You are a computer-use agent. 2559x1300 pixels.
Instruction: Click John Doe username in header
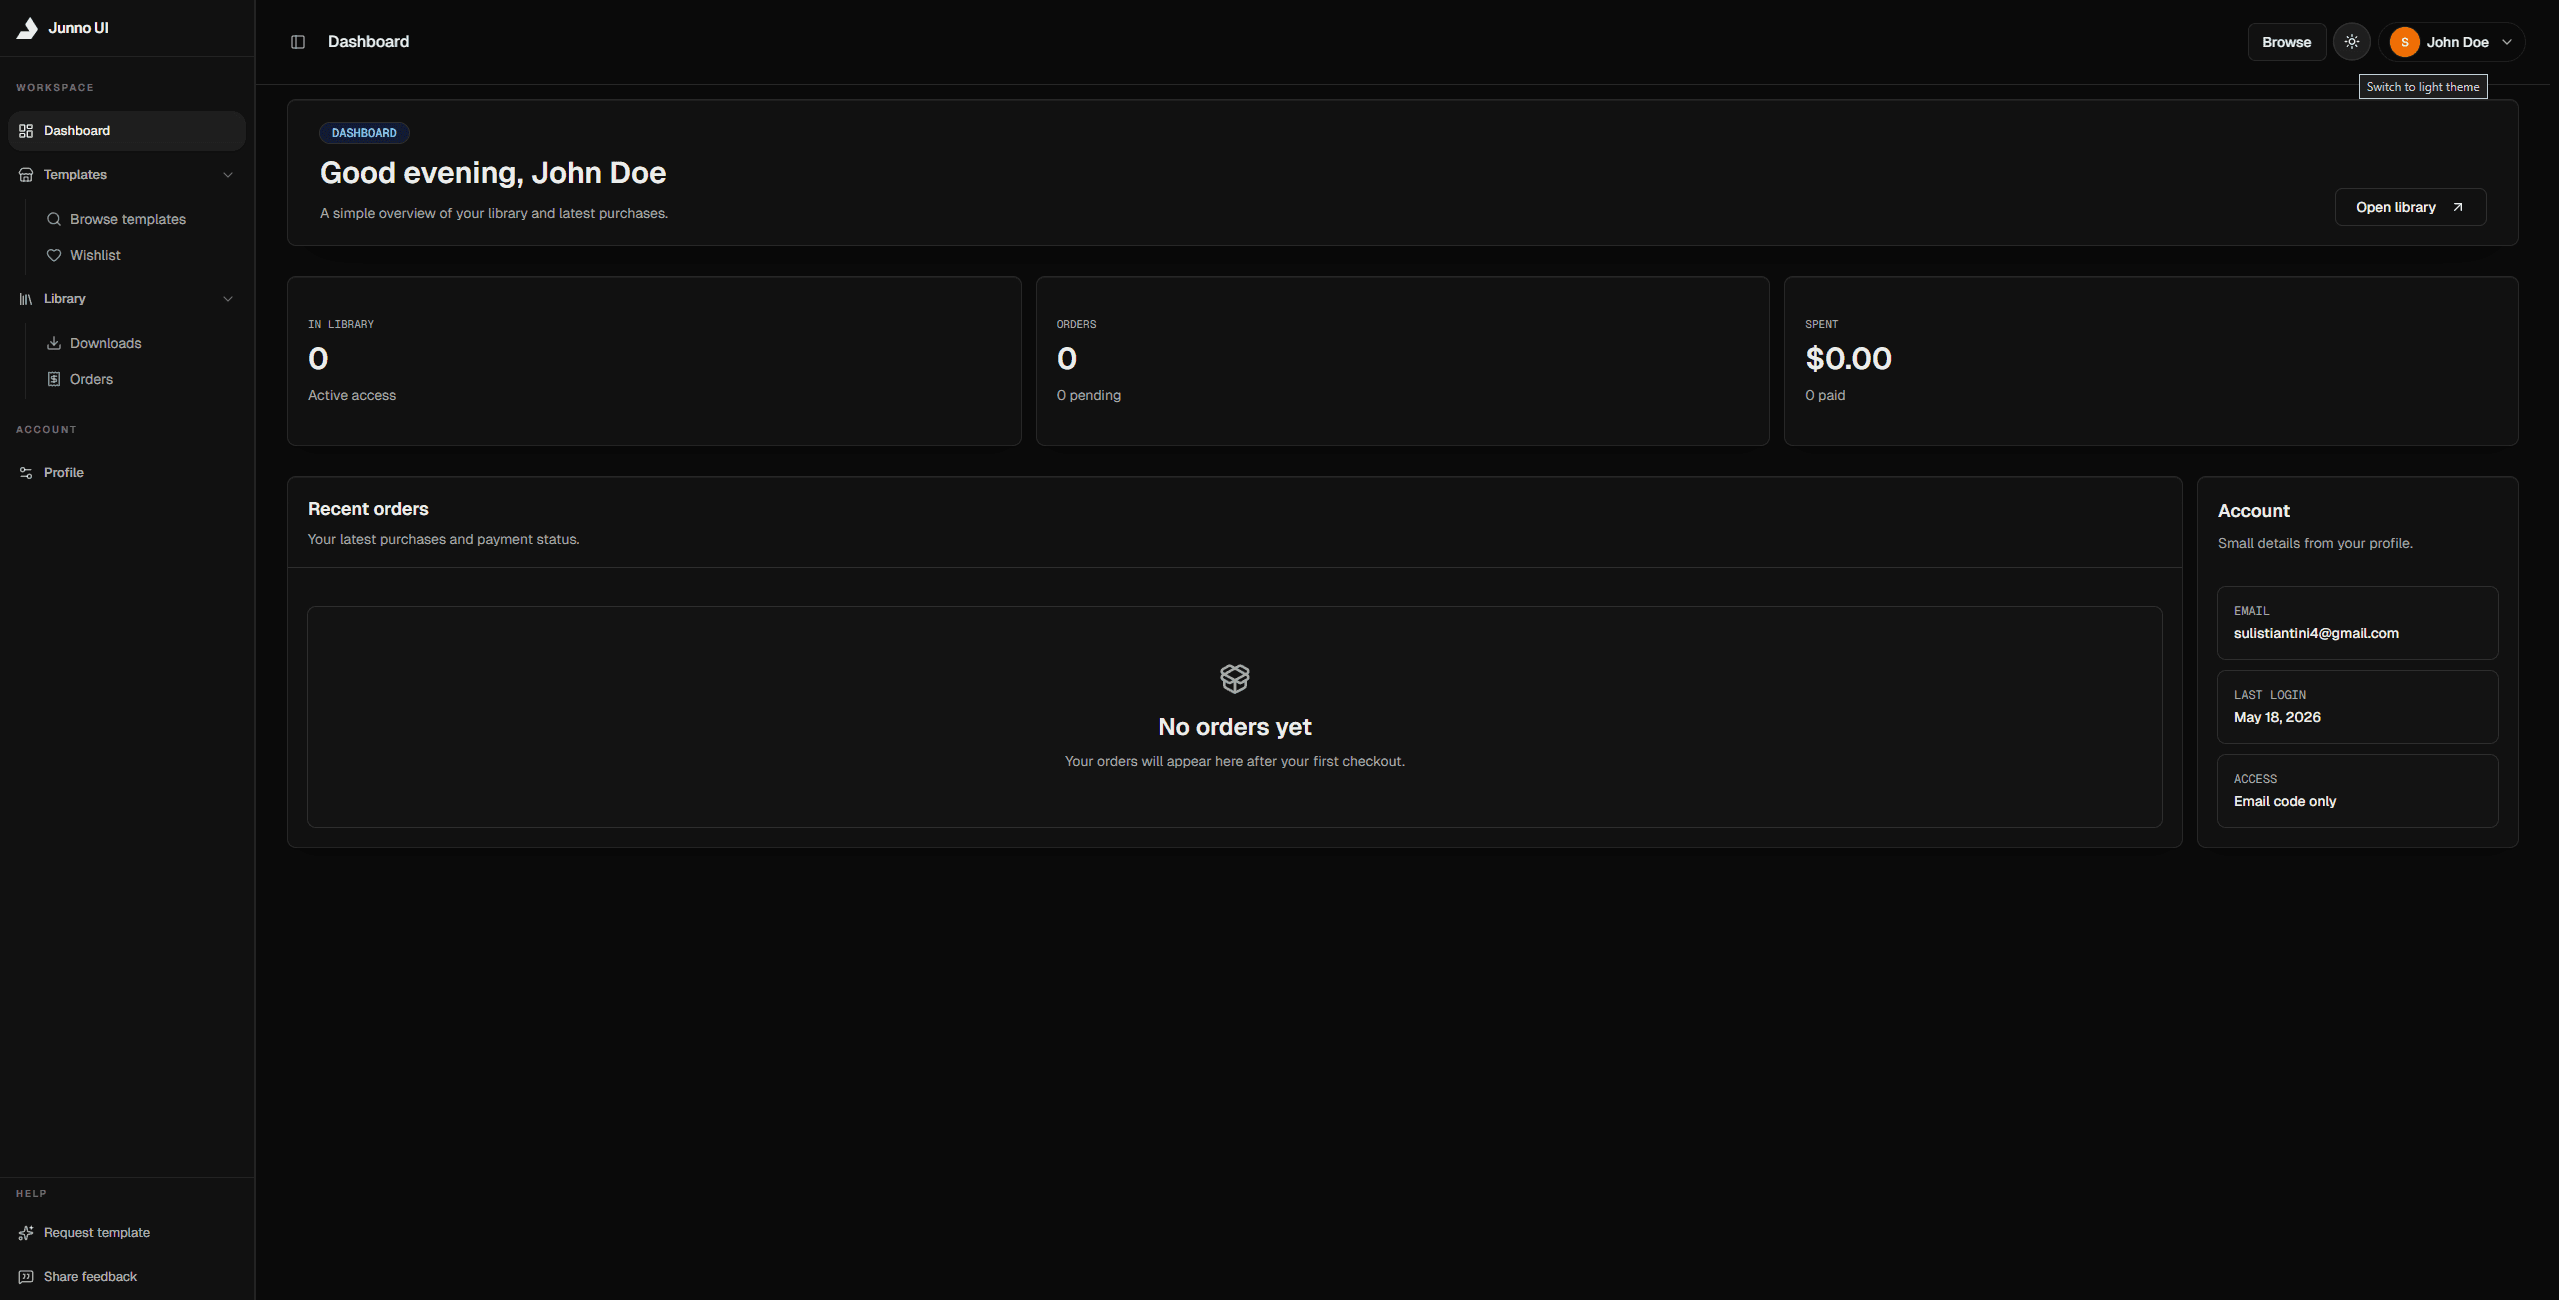[2457, 42]
